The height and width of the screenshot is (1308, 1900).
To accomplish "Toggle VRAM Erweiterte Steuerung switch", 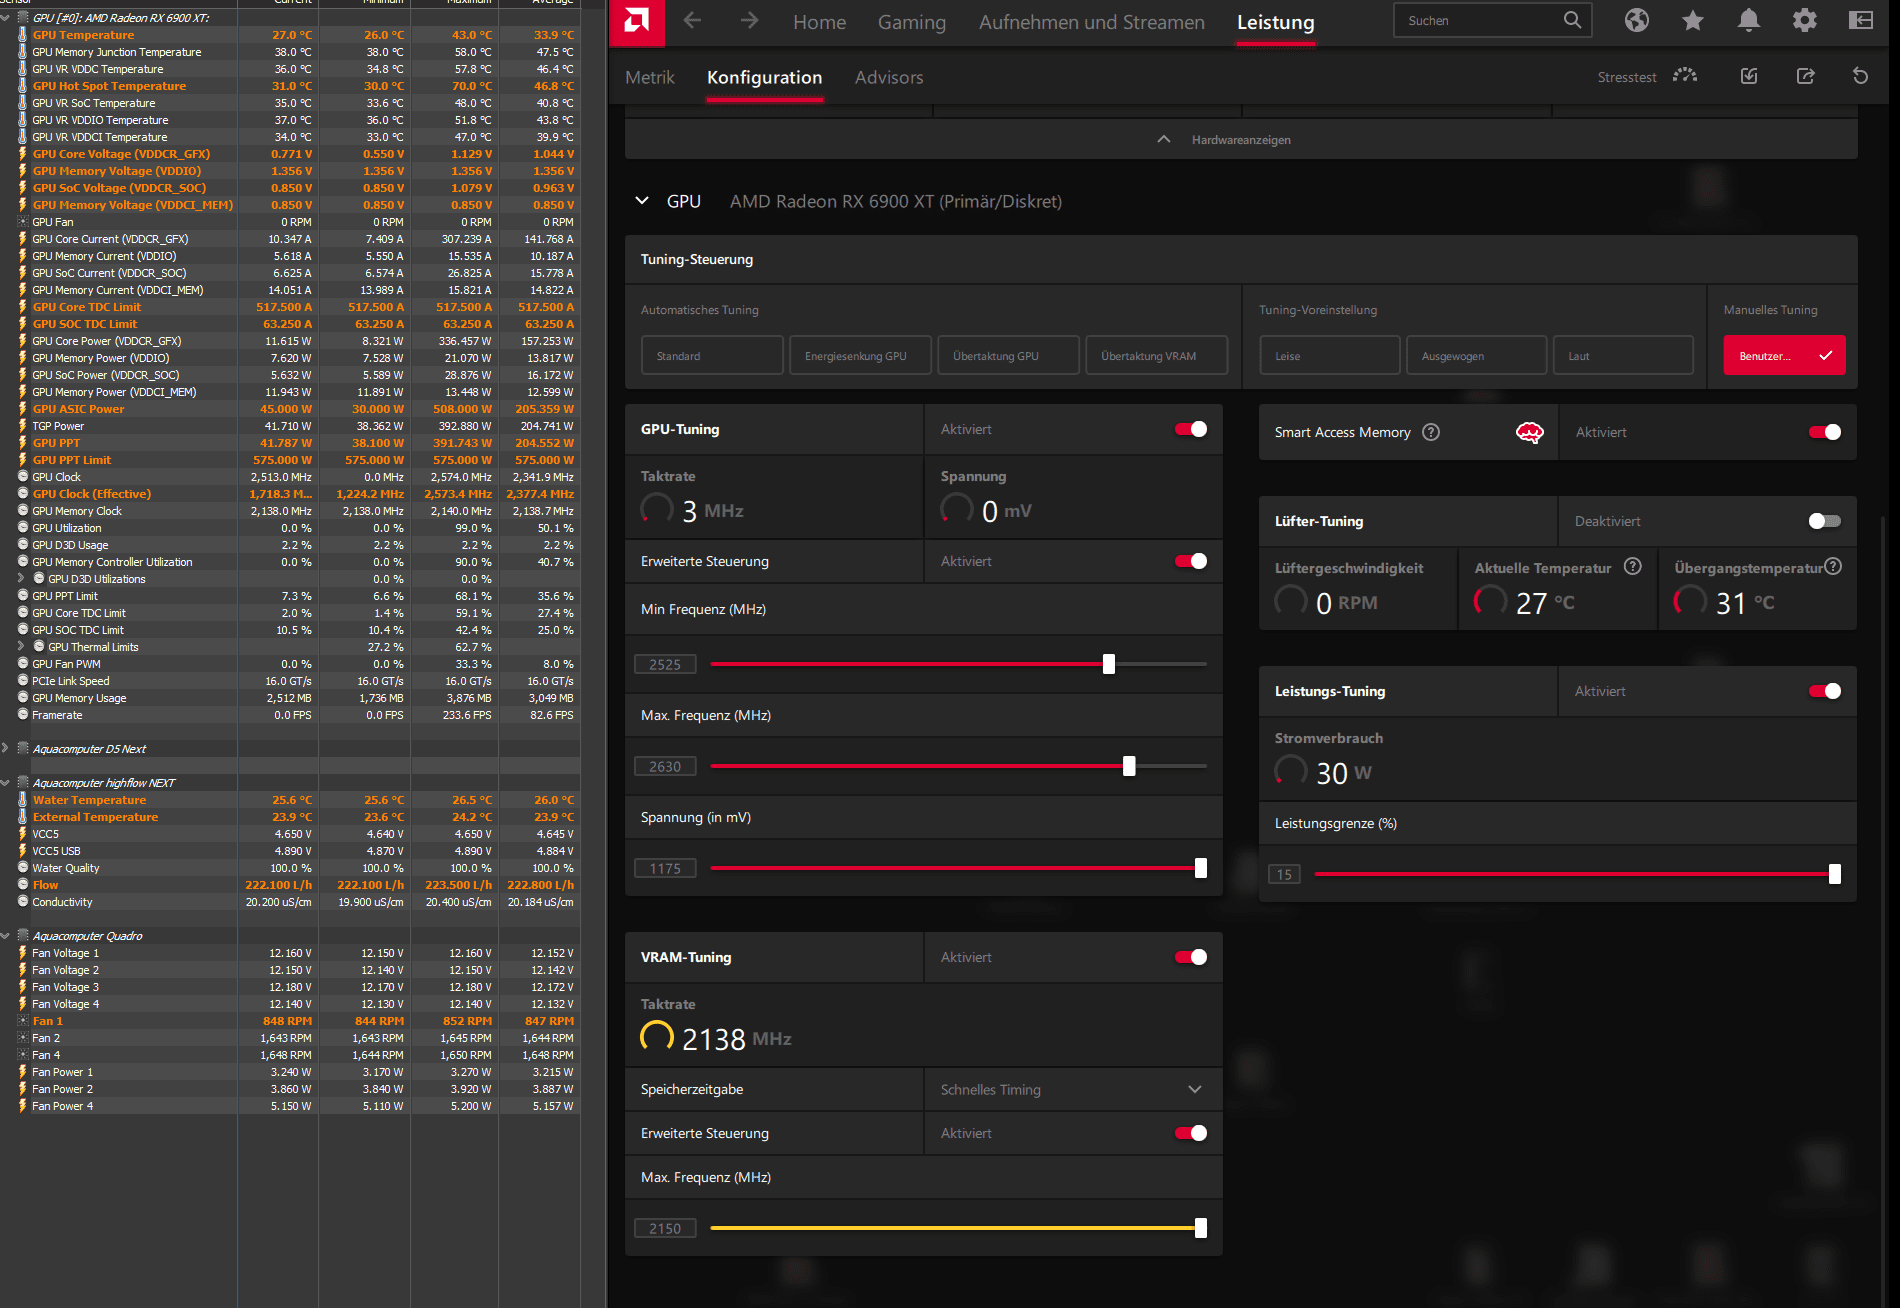I will 1191,1133.
